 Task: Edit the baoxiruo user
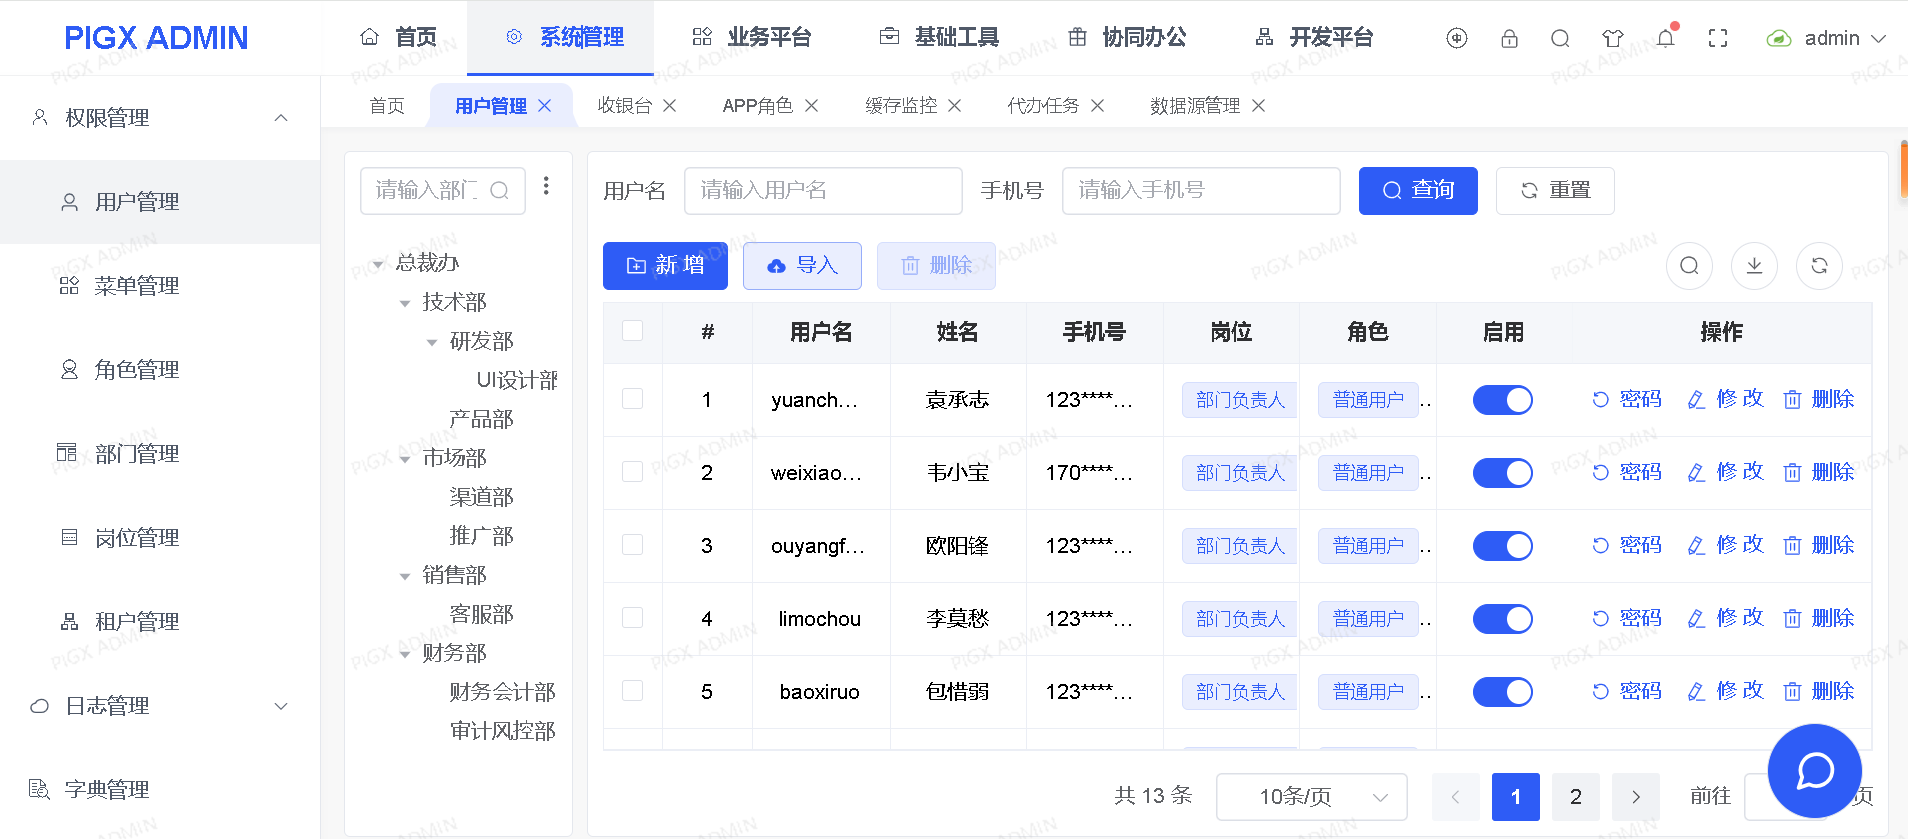coord(1725,691)
